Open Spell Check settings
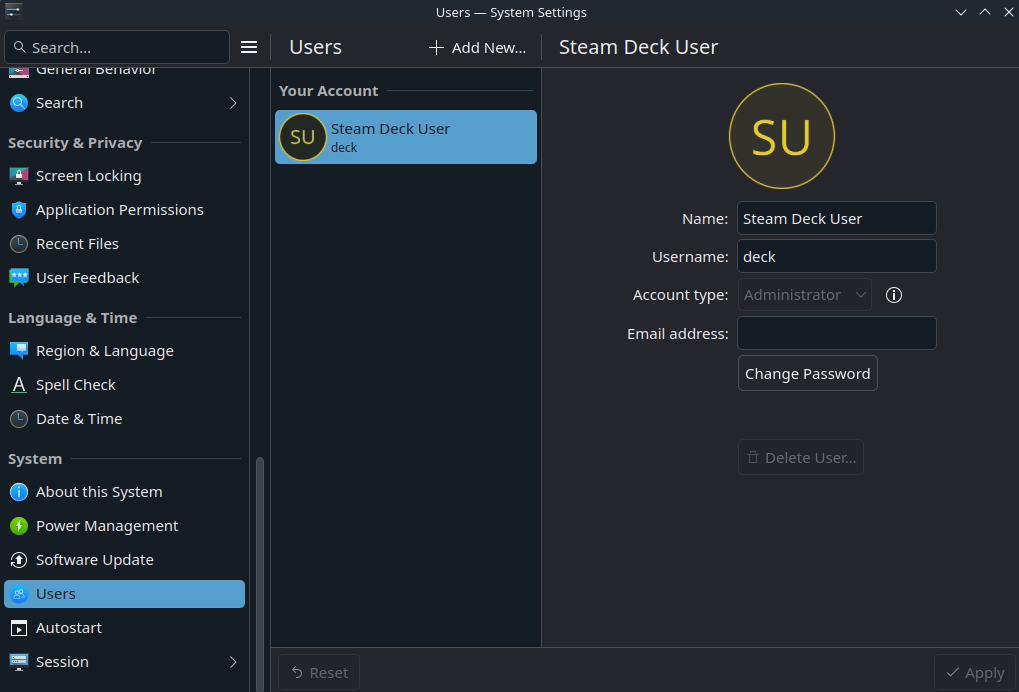The width and height of the screenshot is (1019, 692). [124, 385]
